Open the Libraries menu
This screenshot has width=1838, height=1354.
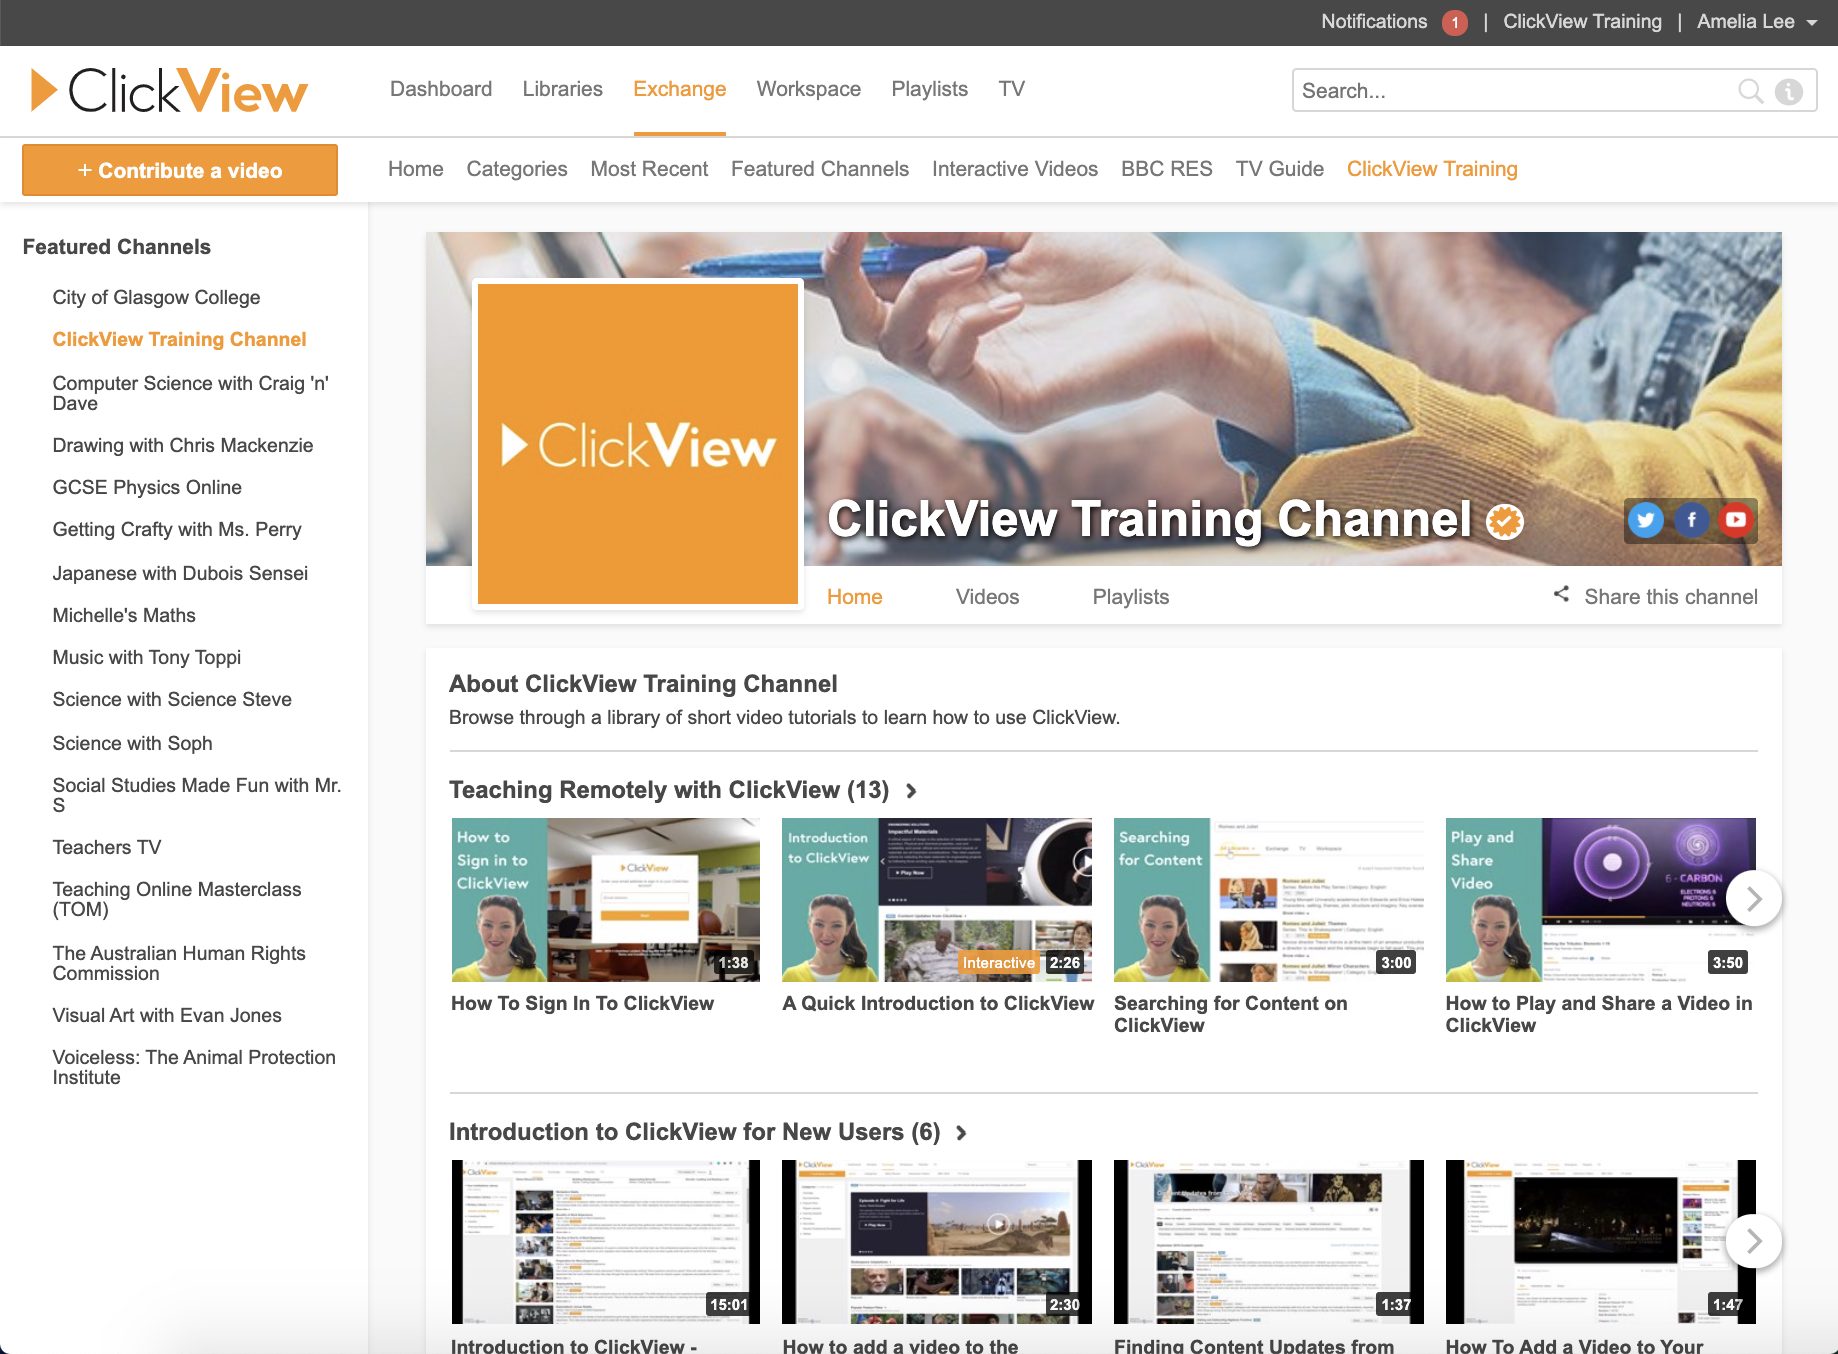pyautogui.click(x=562, y=89)
